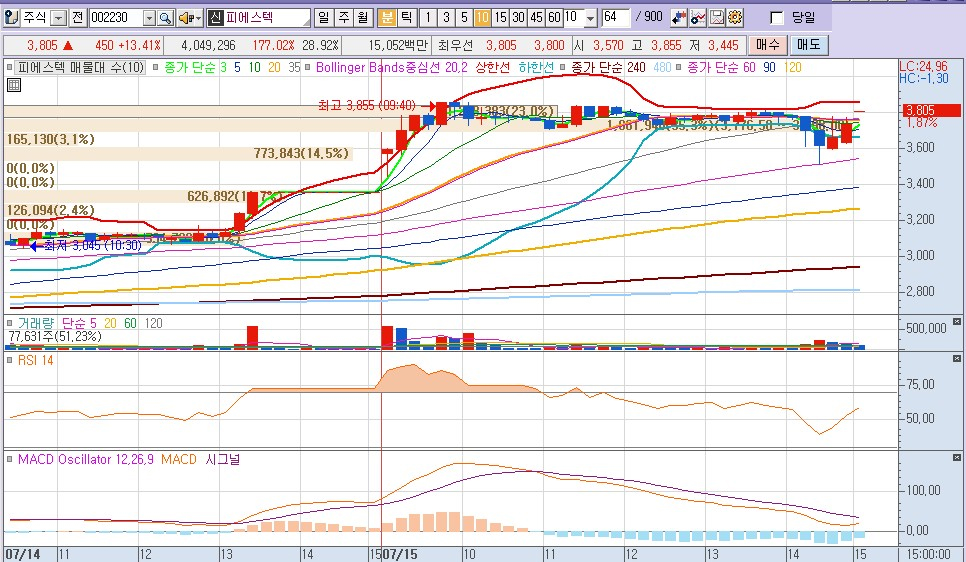Switch to daily chart with 일 tab
966x562 pixels.
tap(323, 18)
